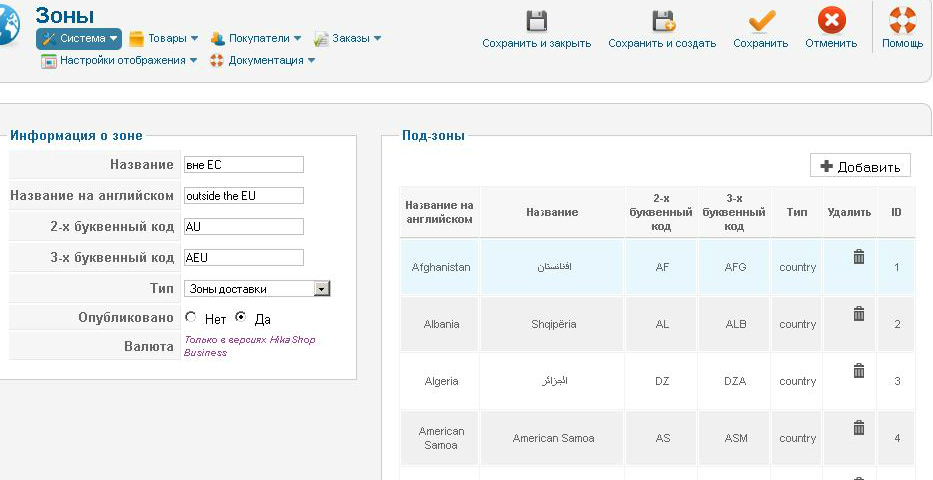Click the Заказы notepad icon
Screen dimensions: 933x480
coord(321,39)
